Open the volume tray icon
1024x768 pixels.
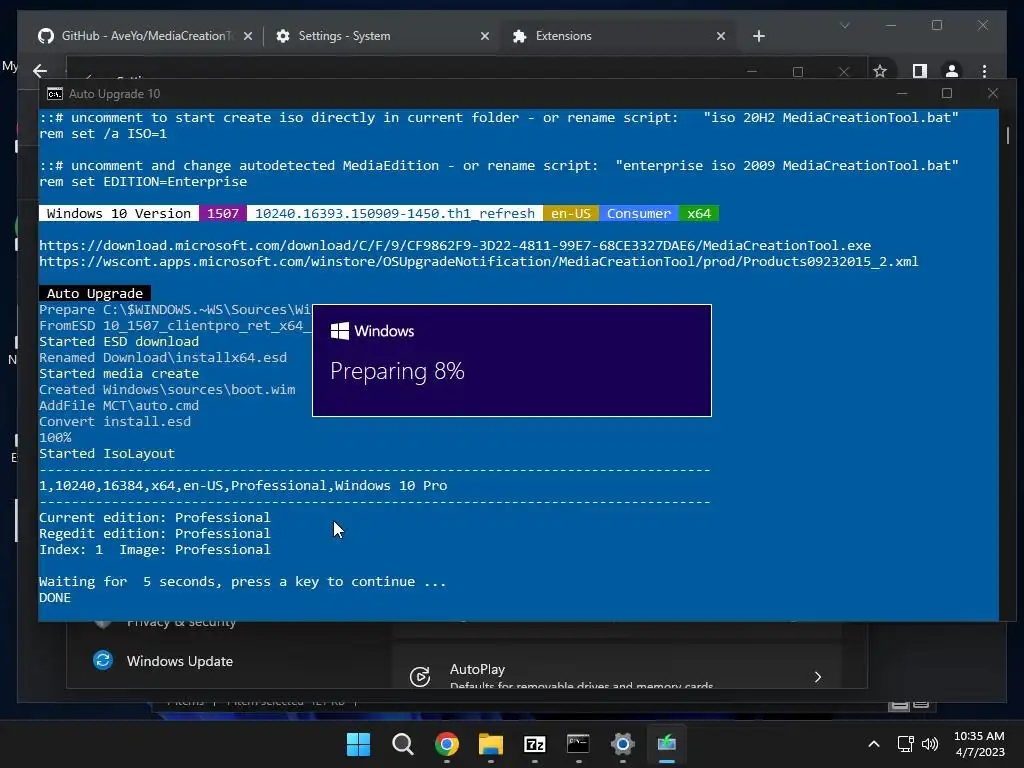929,744
